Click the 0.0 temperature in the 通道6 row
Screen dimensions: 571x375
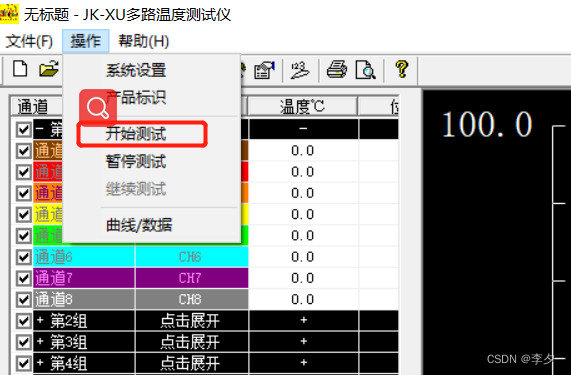click(x=303, y=257)
